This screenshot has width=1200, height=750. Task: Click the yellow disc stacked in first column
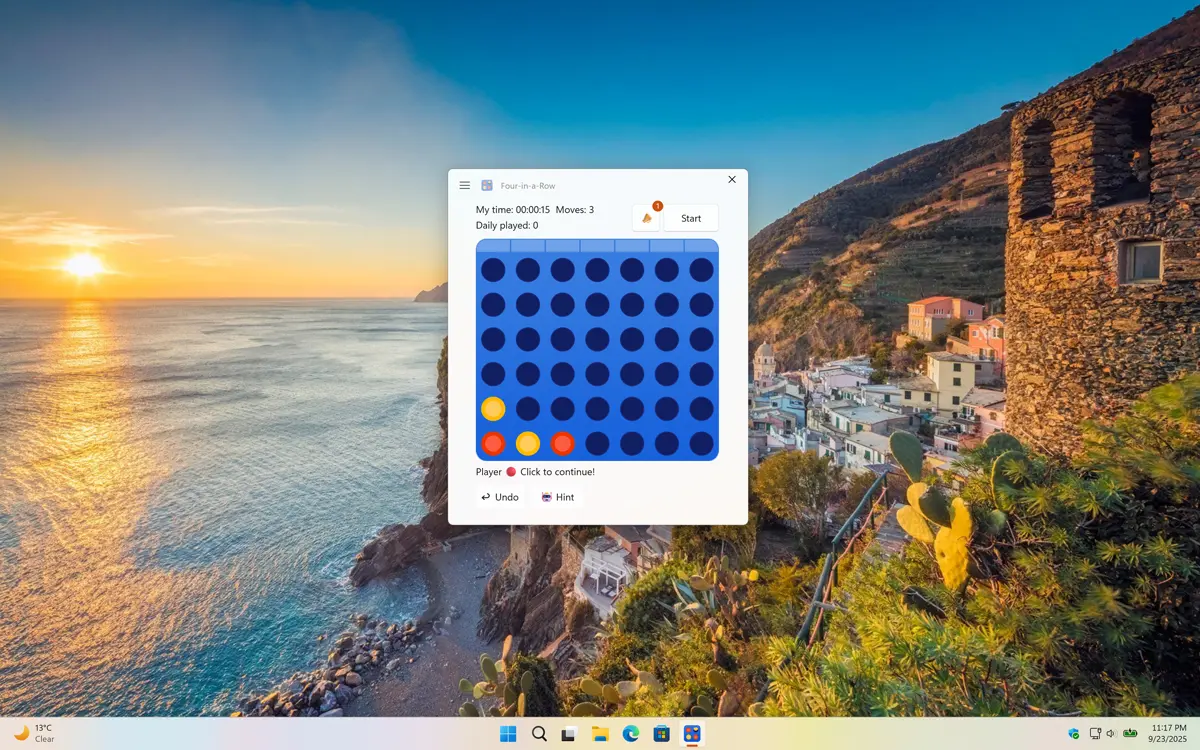click(493, 408)
